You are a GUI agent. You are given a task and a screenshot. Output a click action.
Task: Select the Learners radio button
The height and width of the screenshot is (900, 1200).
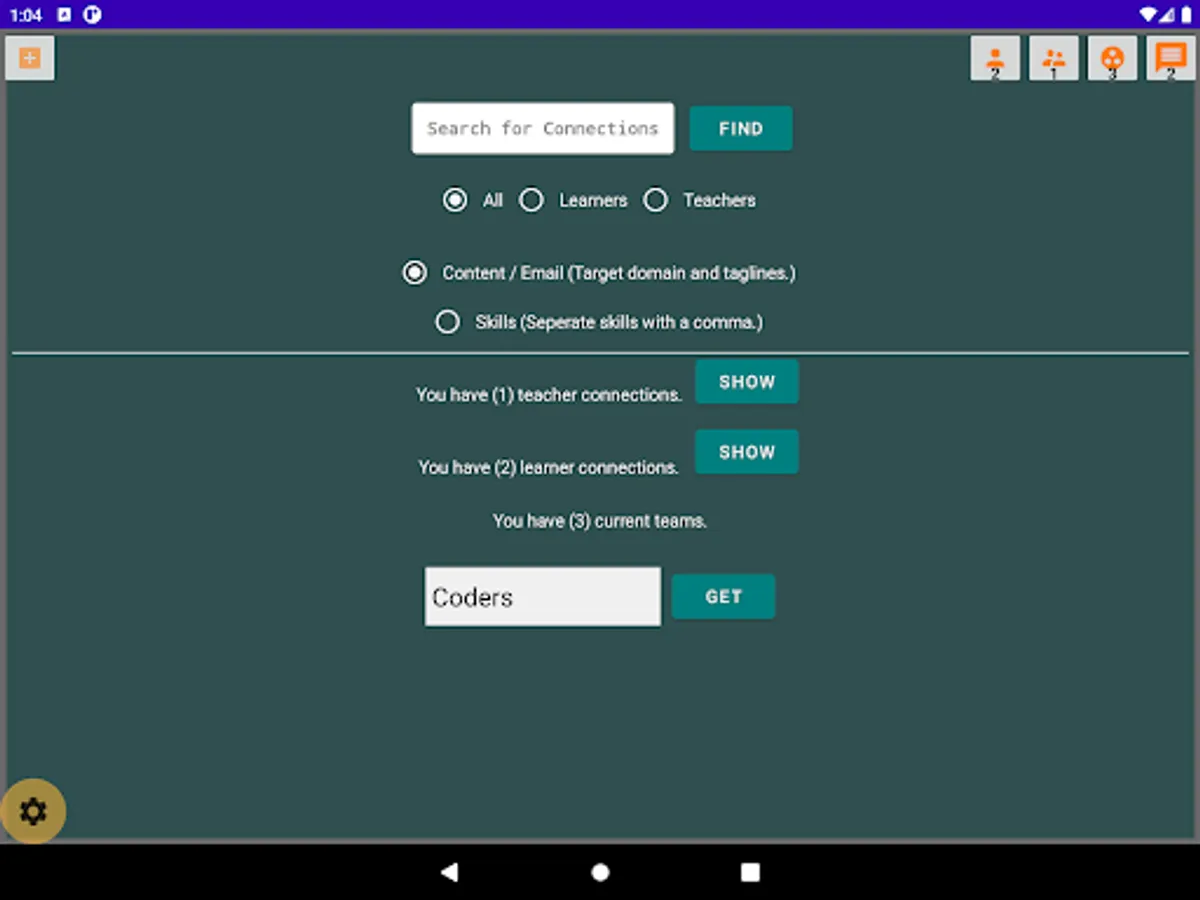coord(531,200)
